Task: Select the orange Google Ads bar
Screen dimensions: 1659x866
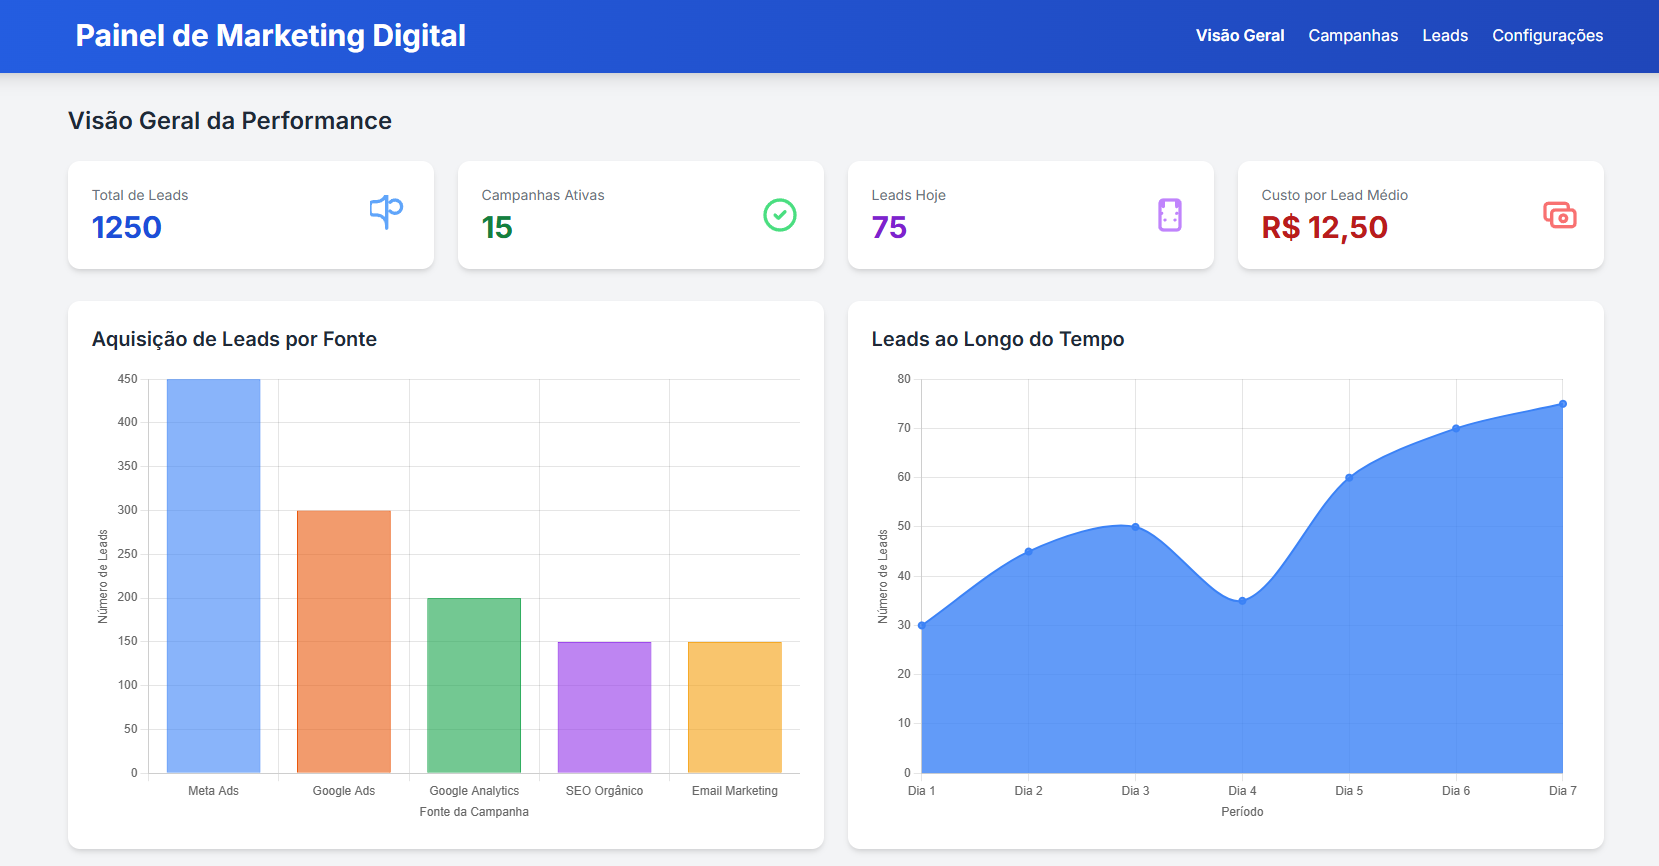Action: (x=344, y=642)
